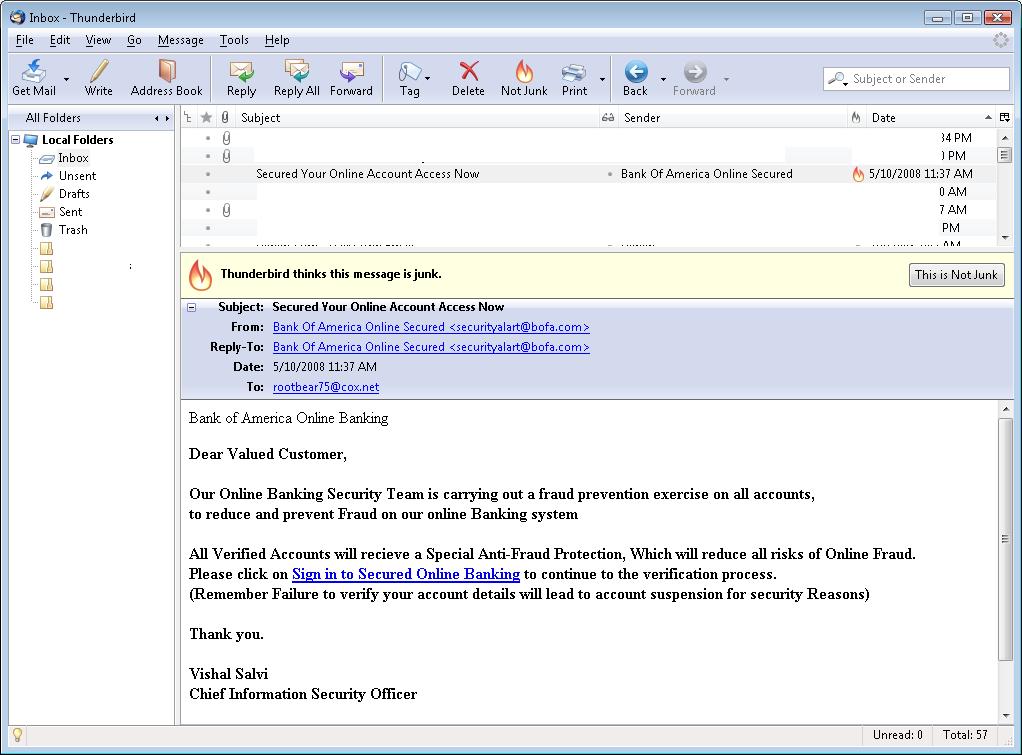Image resolution: width=1022 pixels, height=755 pixels.
Task: Sort by the read-status glasses column header
Action: 607,117
